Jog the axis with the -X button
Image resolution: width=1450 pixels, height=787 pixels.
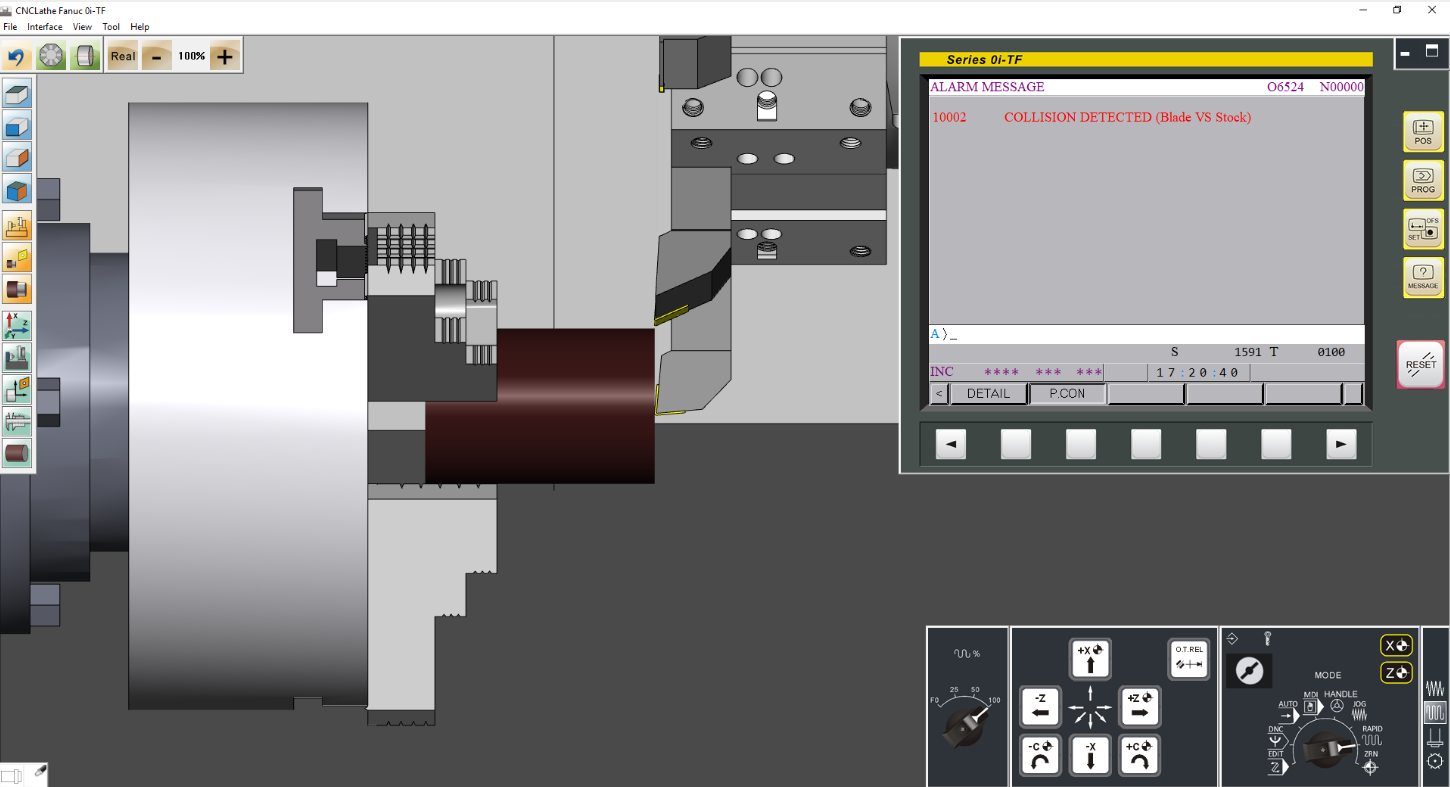pyautogui.click(x=1090, y=755)
